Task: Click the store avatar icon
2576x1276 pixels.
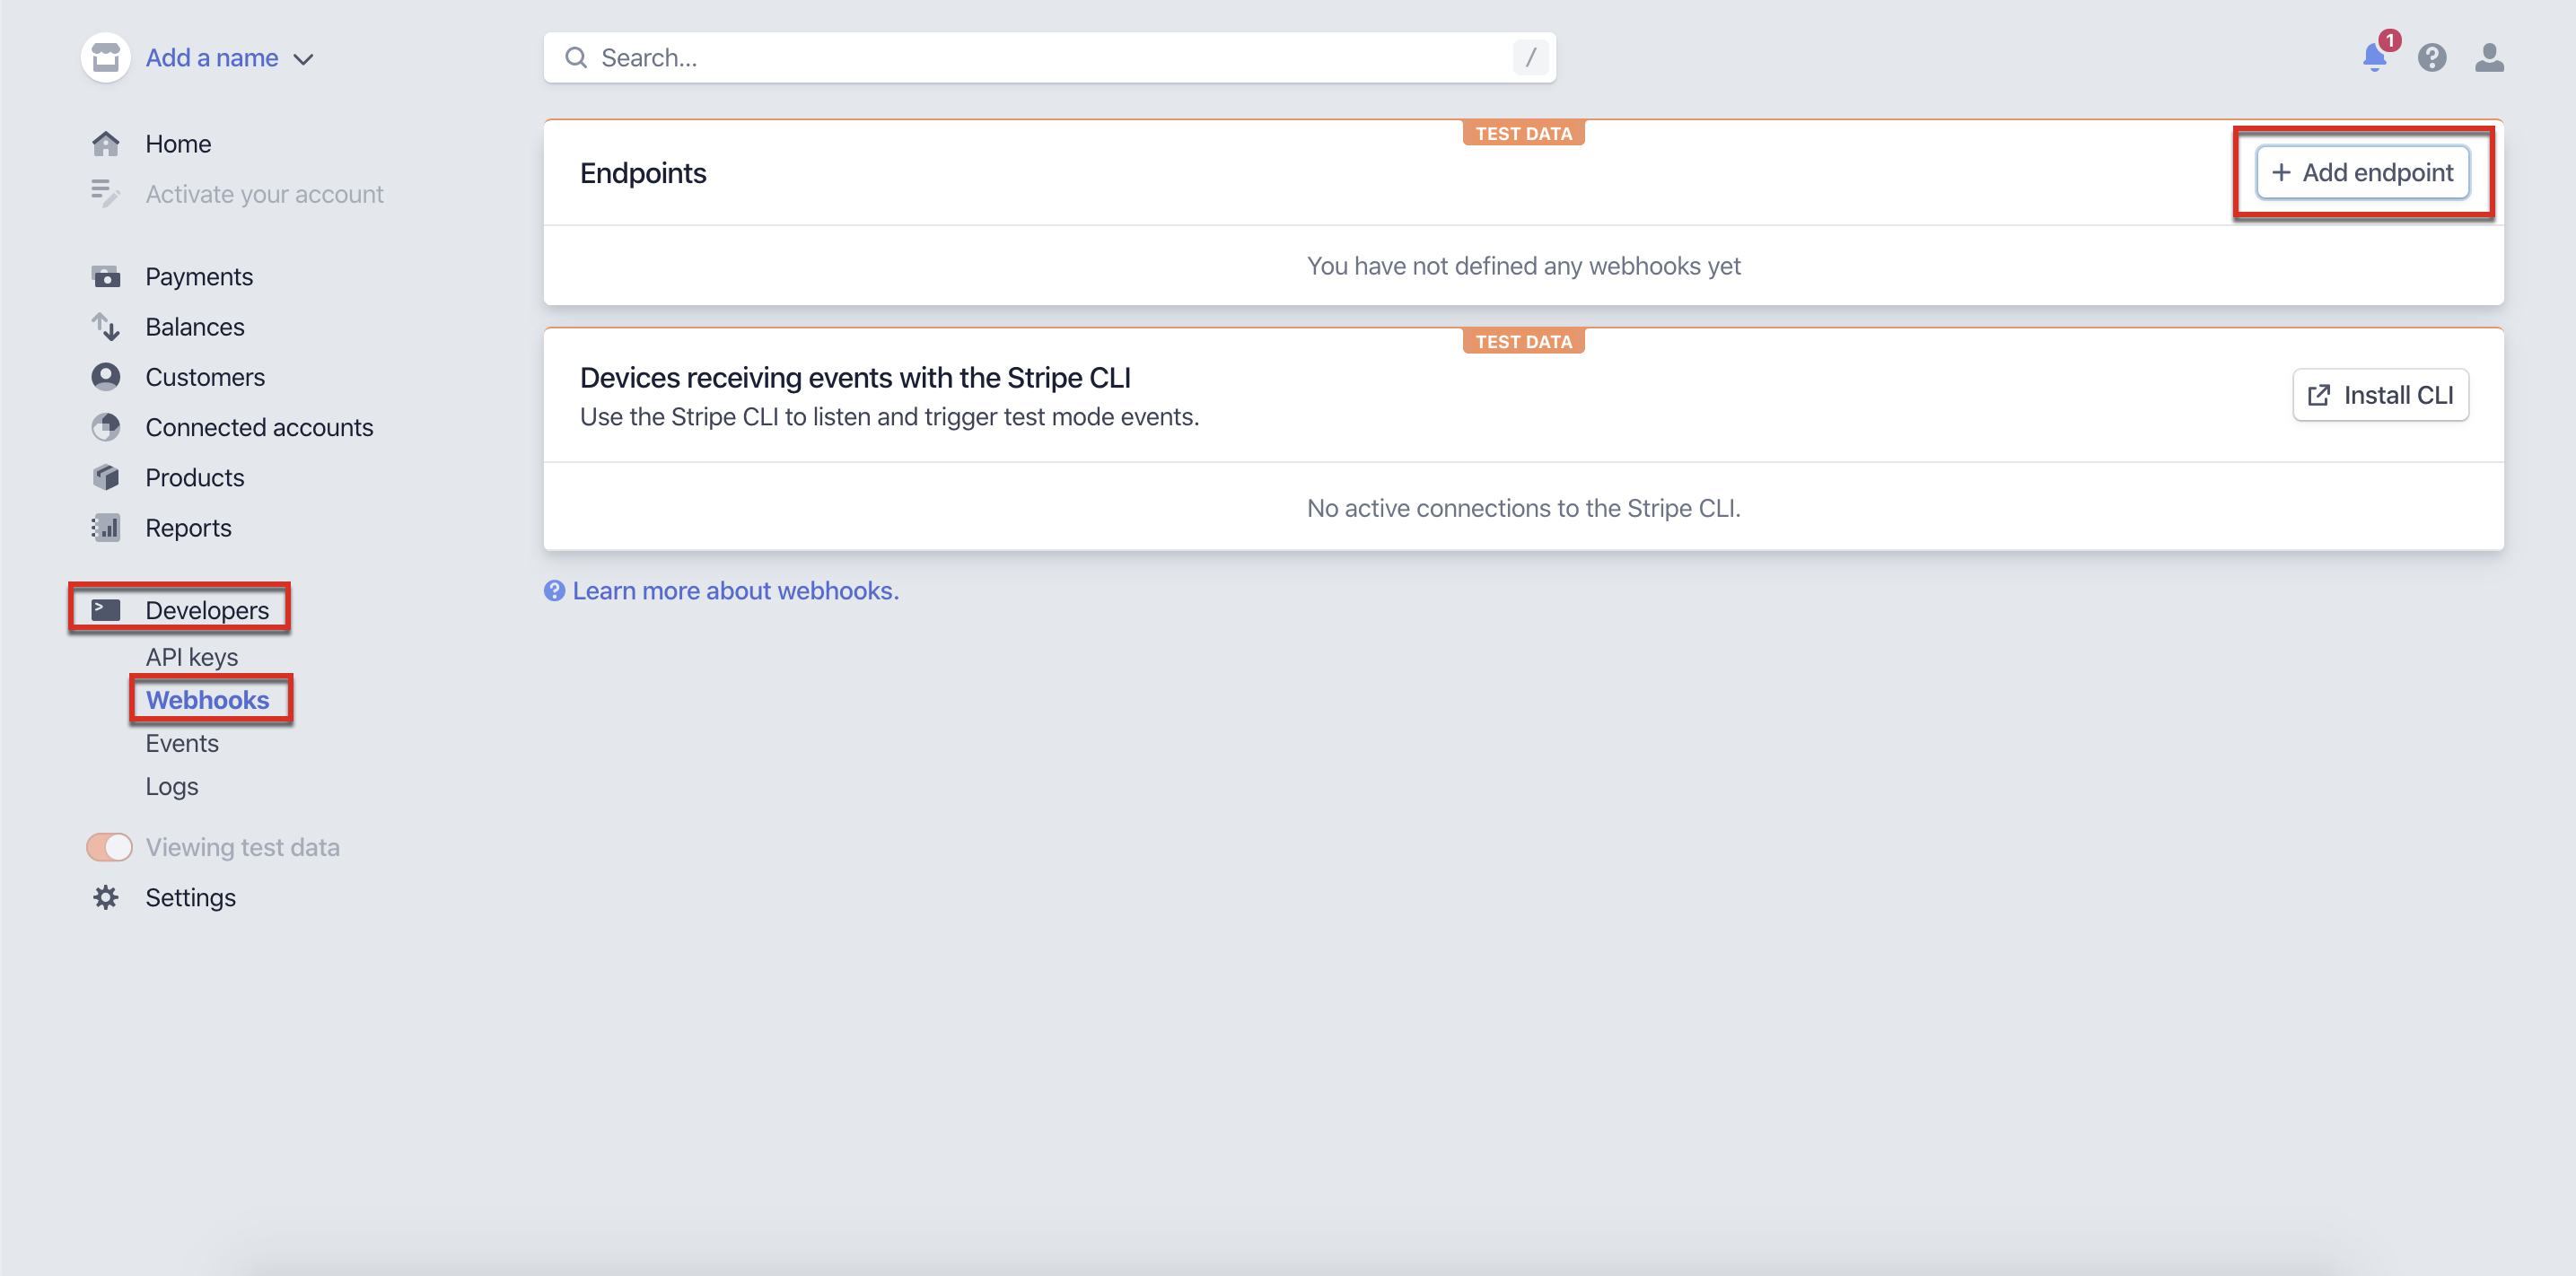Action: [106, 58]
